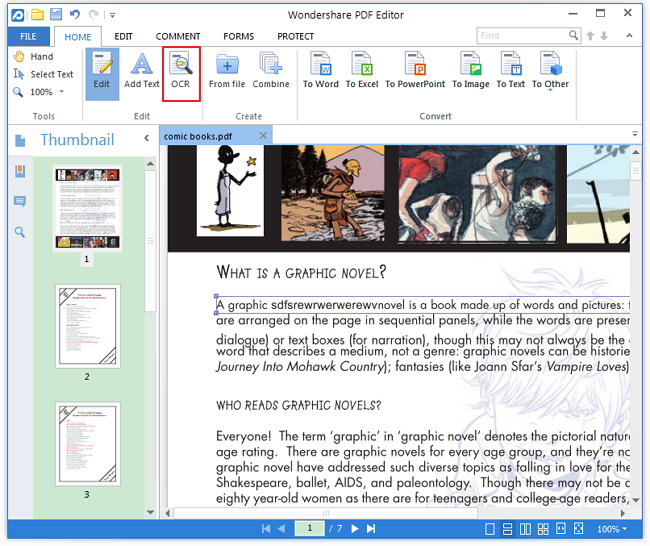Click horizontal scroll right arrow
This screenshot has height=546, width=650.
point(623,513)
